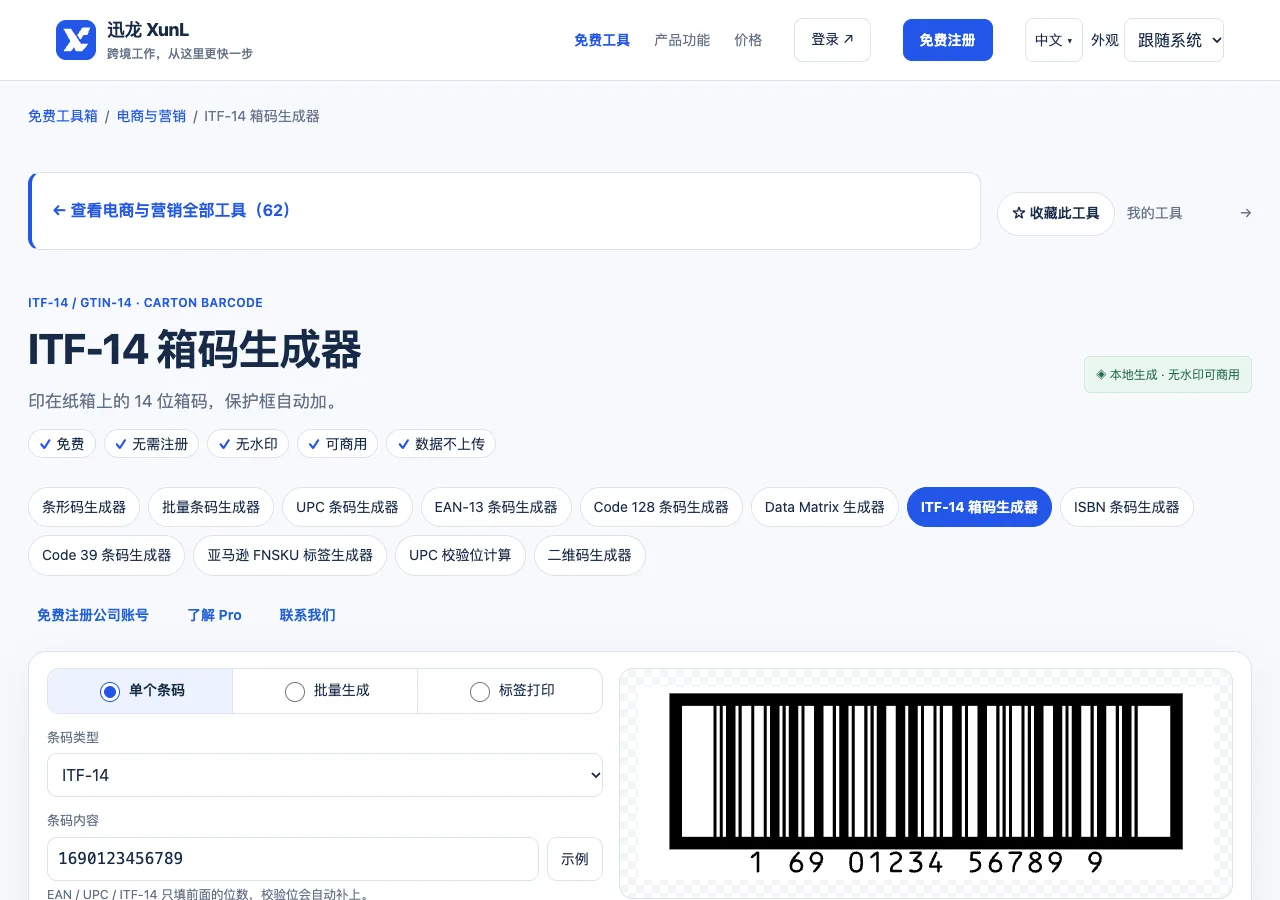Open the 中文 language dropdown

(1053, 40)
